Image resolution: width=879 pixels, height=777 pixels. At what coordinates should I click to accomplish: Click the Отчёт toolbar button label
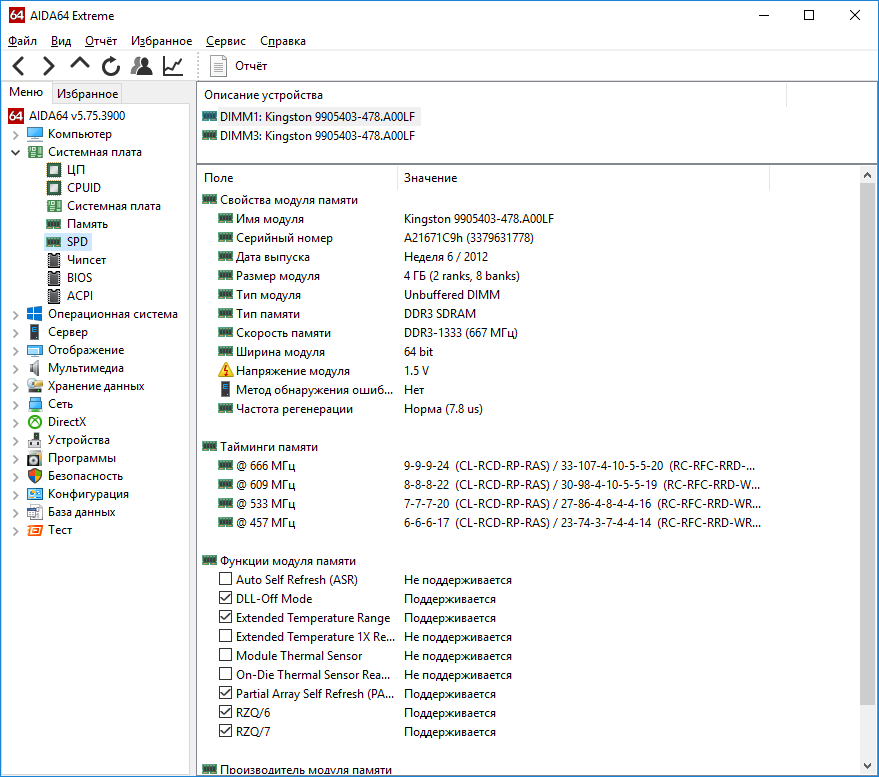(251, 66)
